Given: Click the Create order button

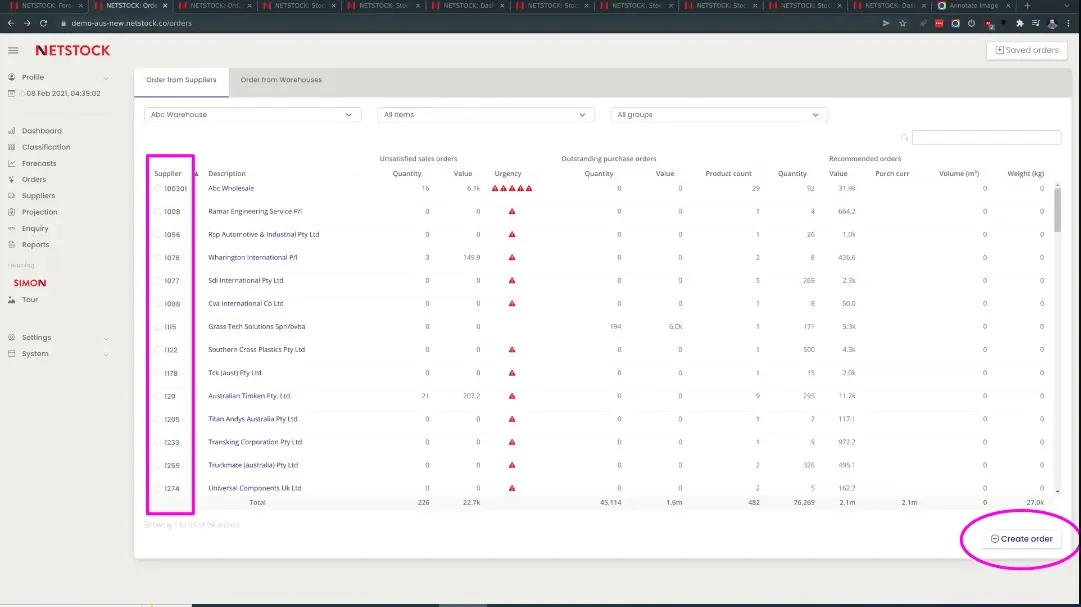Looking at the screenshot, I should pyautogui.click(x=1022, y=539).
